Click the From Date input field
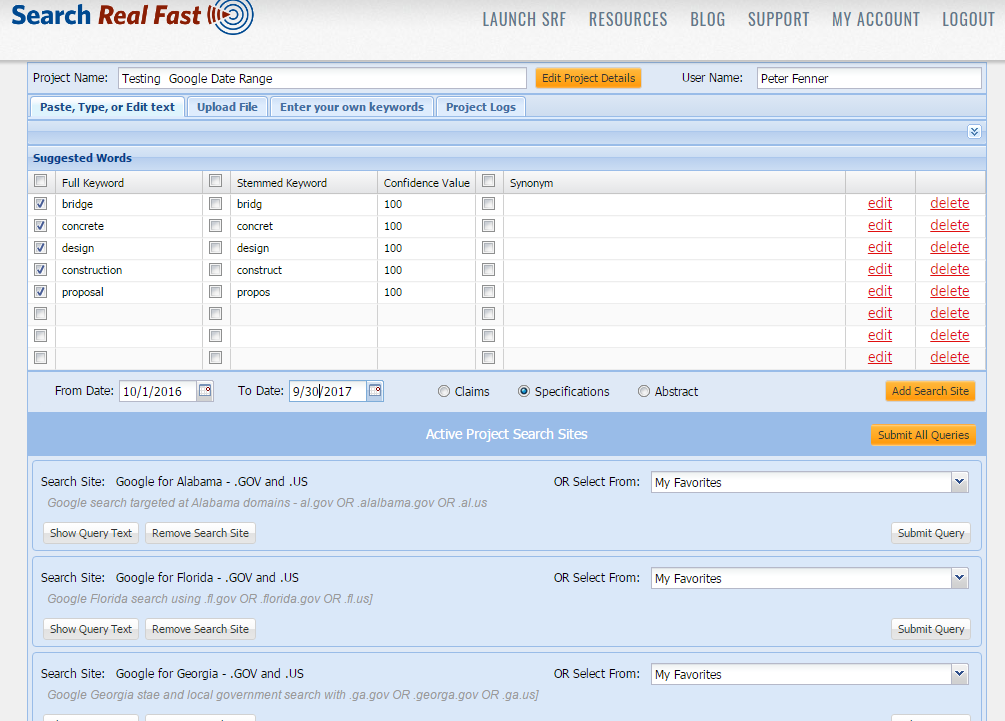 click(x=158, y=391)
